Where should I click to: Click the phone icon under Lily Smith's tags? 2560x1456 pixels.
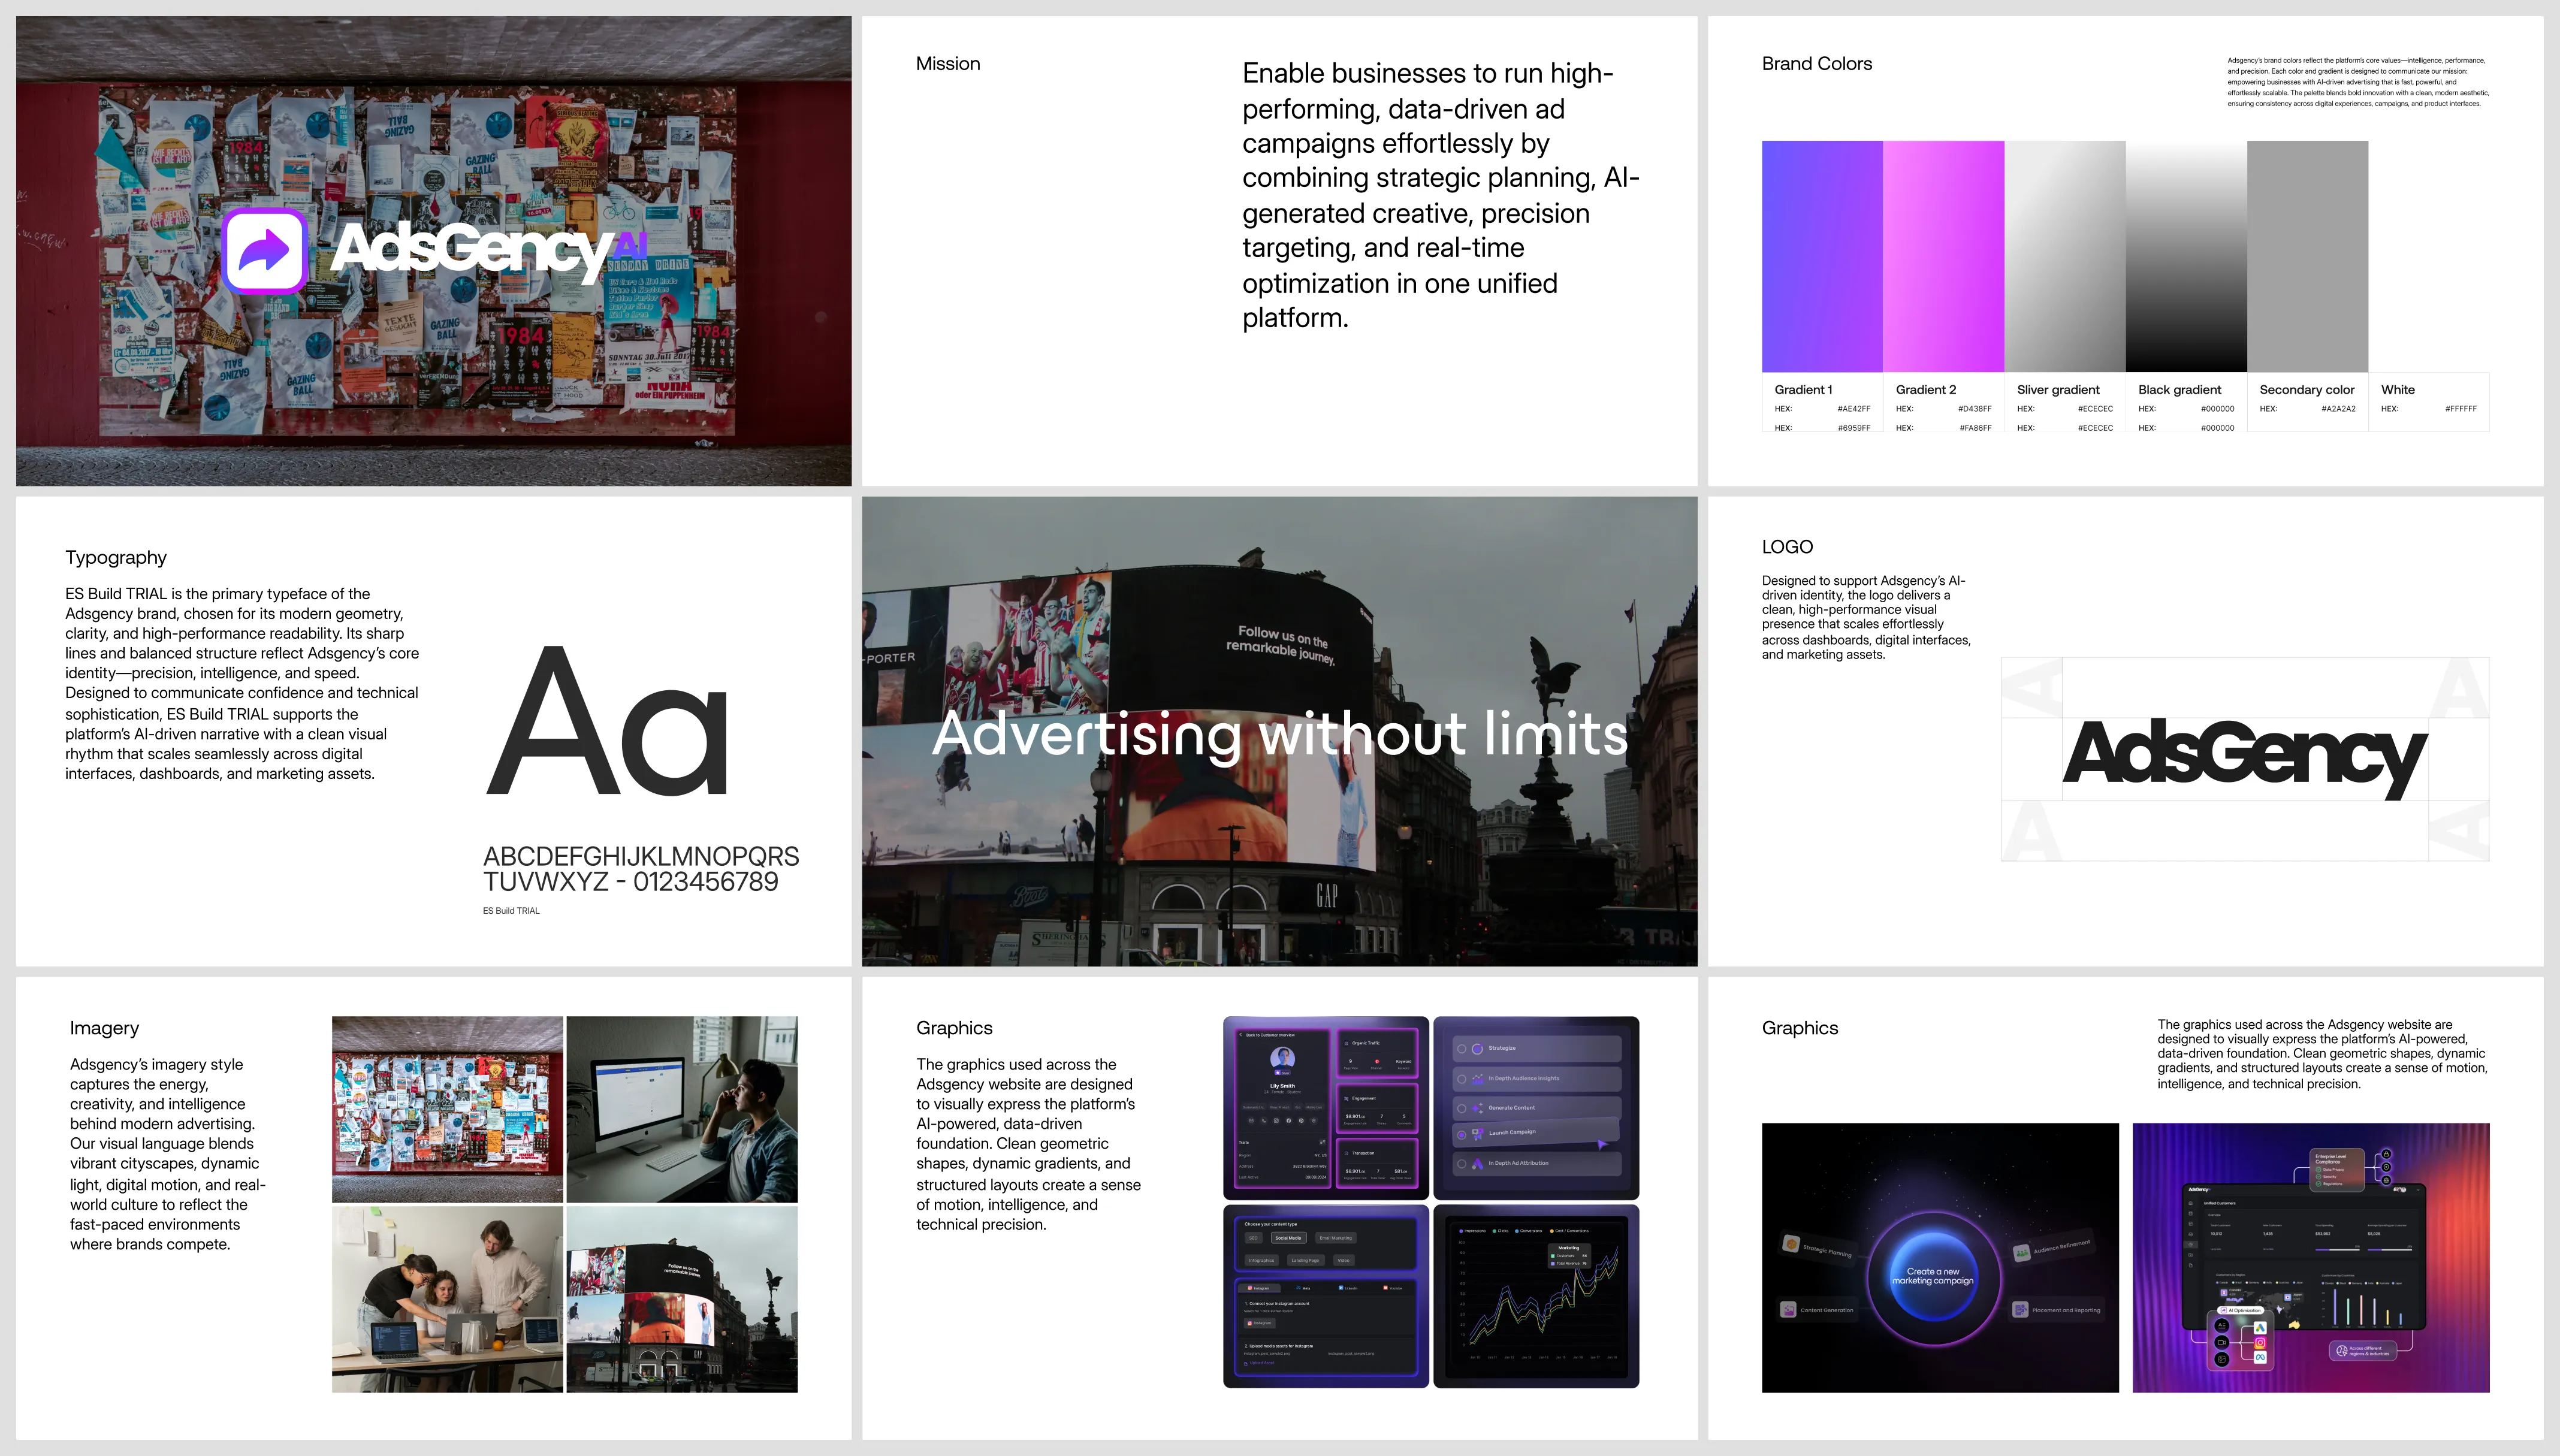(x=1264, y=1121)
